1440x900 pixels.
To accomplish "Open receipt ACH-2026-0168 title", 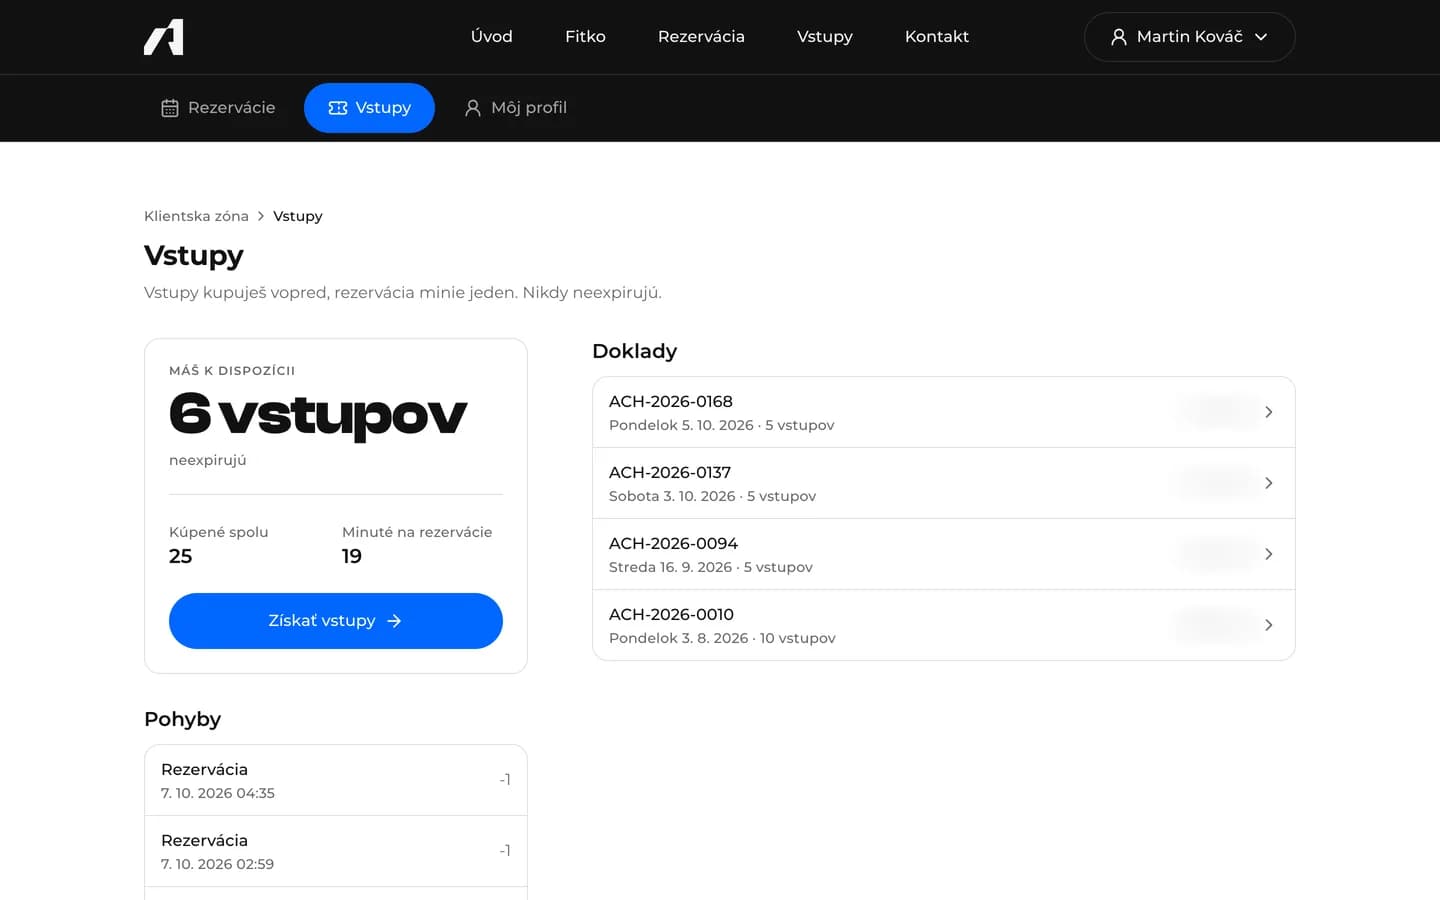I will point(671,401).
